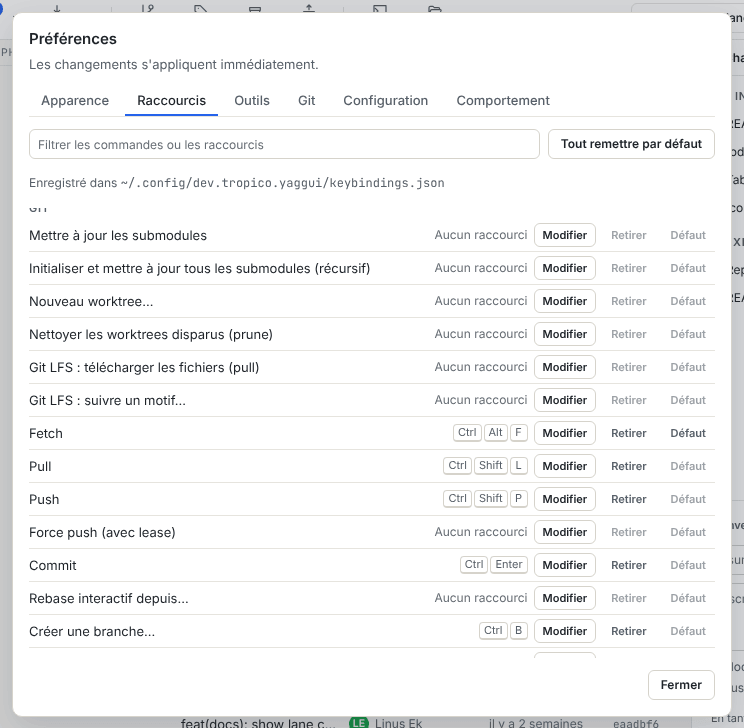Screen dimensions: 744x728
Task: Click Ctrl Shift L key combo for Pull
Action: 485,466
